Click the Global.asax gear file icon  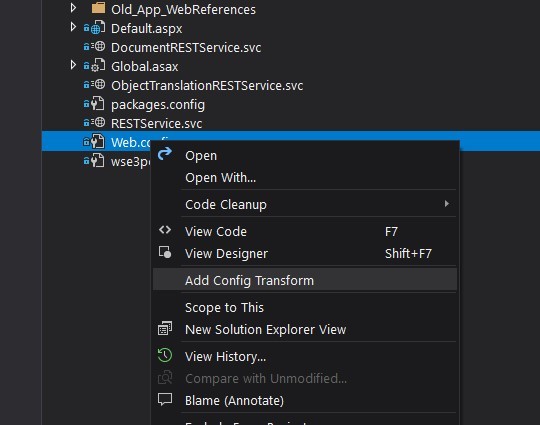(x=98, y=65)
